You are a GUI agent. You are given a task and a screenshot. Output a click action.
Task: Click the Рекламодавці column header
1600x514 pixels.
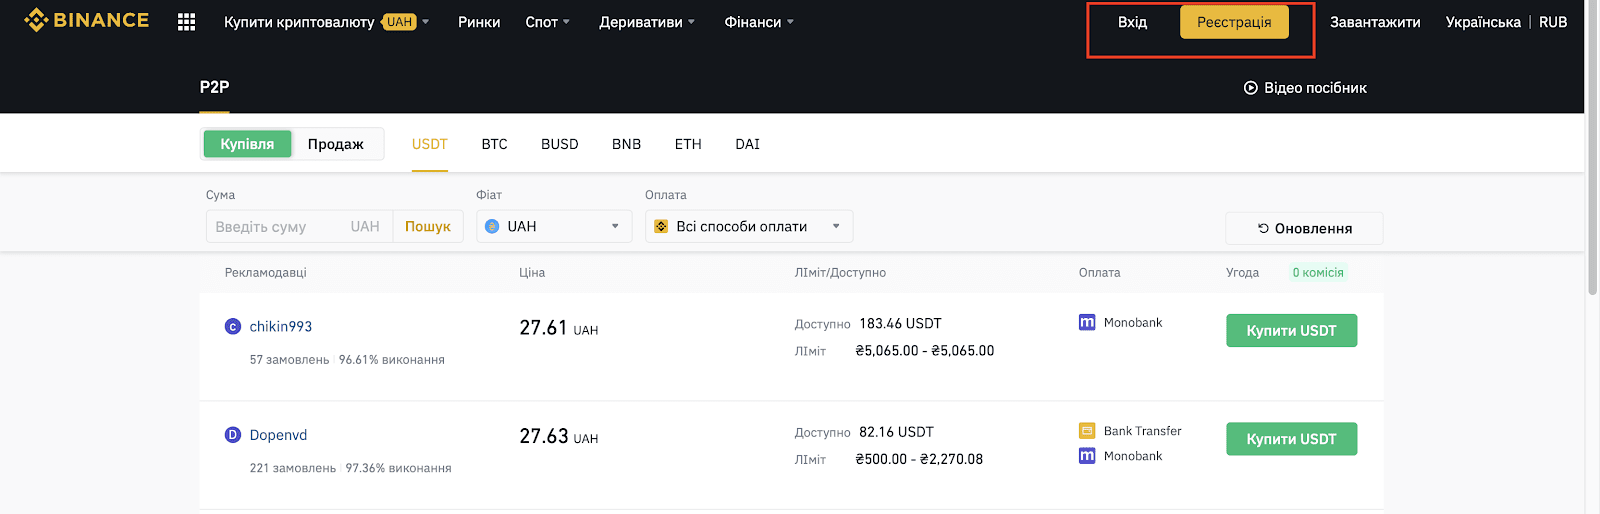point(266,272)
